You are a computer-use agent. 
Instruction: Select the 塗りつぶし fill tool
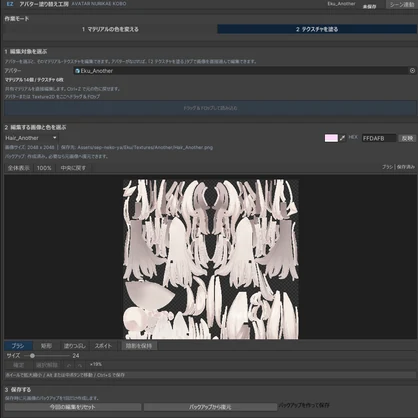point(75,346)
